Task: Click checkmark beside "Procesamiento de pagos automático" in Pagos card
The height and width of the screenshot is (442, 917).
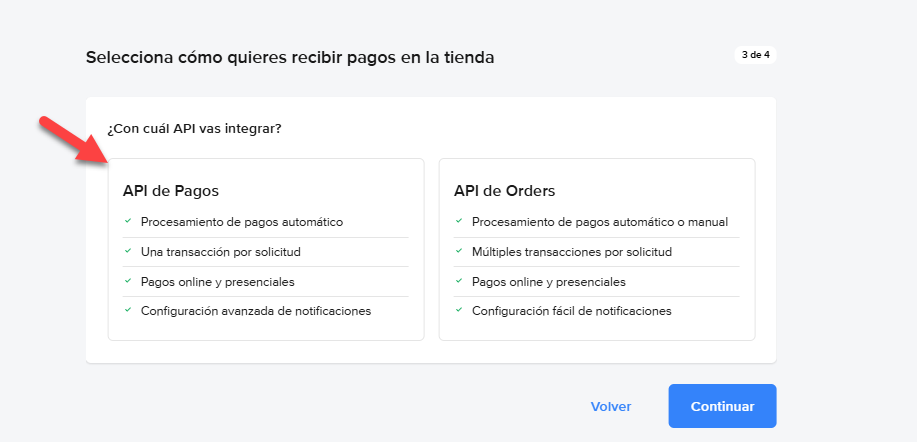Action: click(x=127, y=221)
